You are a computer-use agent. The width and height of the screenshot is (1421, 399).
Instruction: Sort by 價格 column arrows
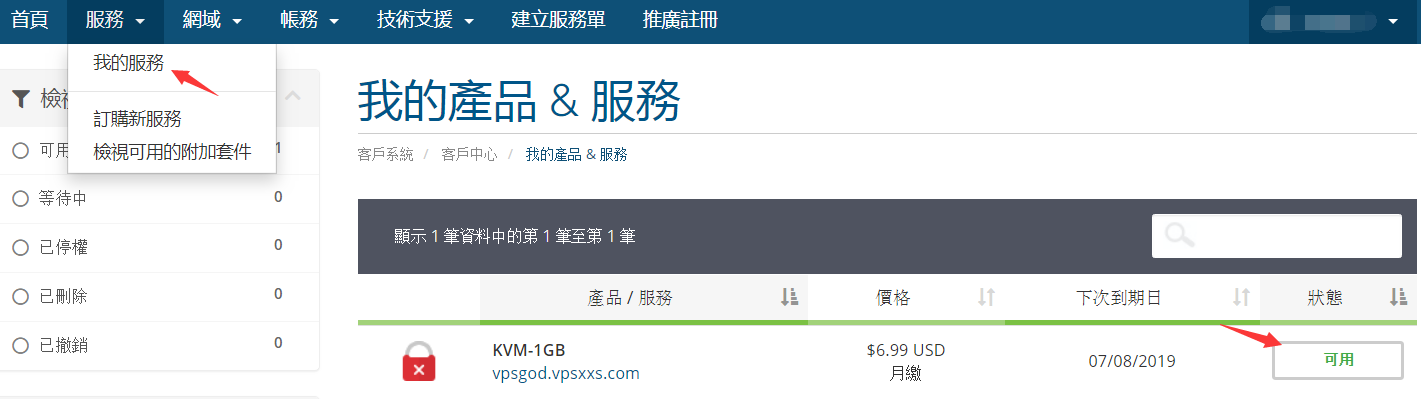pyautogui.click(x=986, y=297)
